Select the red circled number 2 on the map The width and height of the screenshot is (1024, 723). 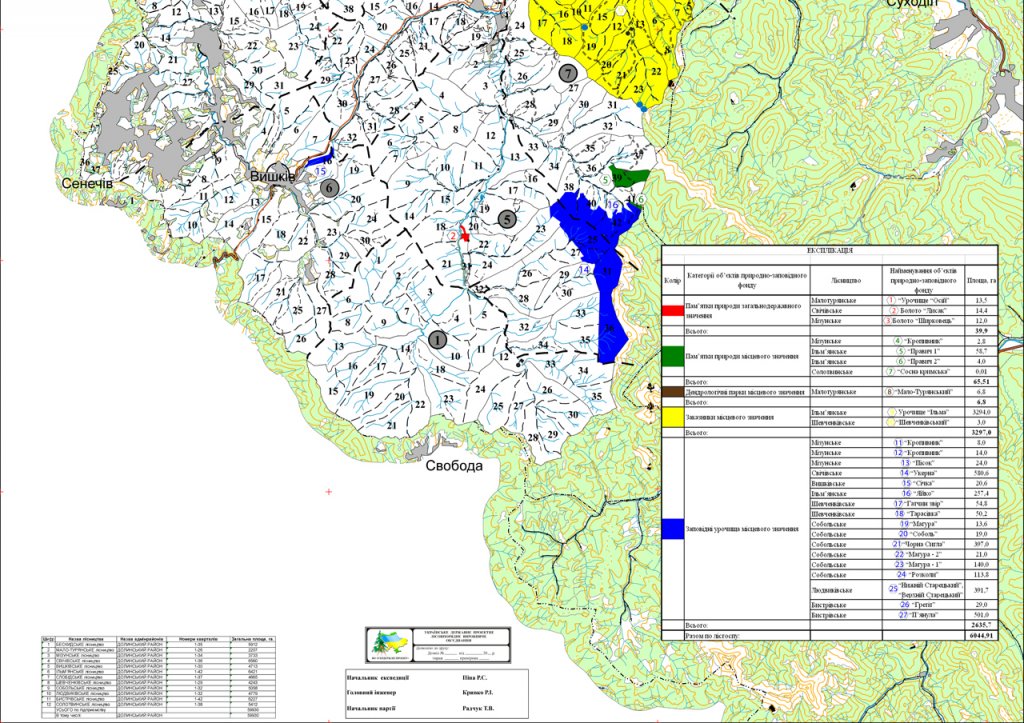point(453,236)
